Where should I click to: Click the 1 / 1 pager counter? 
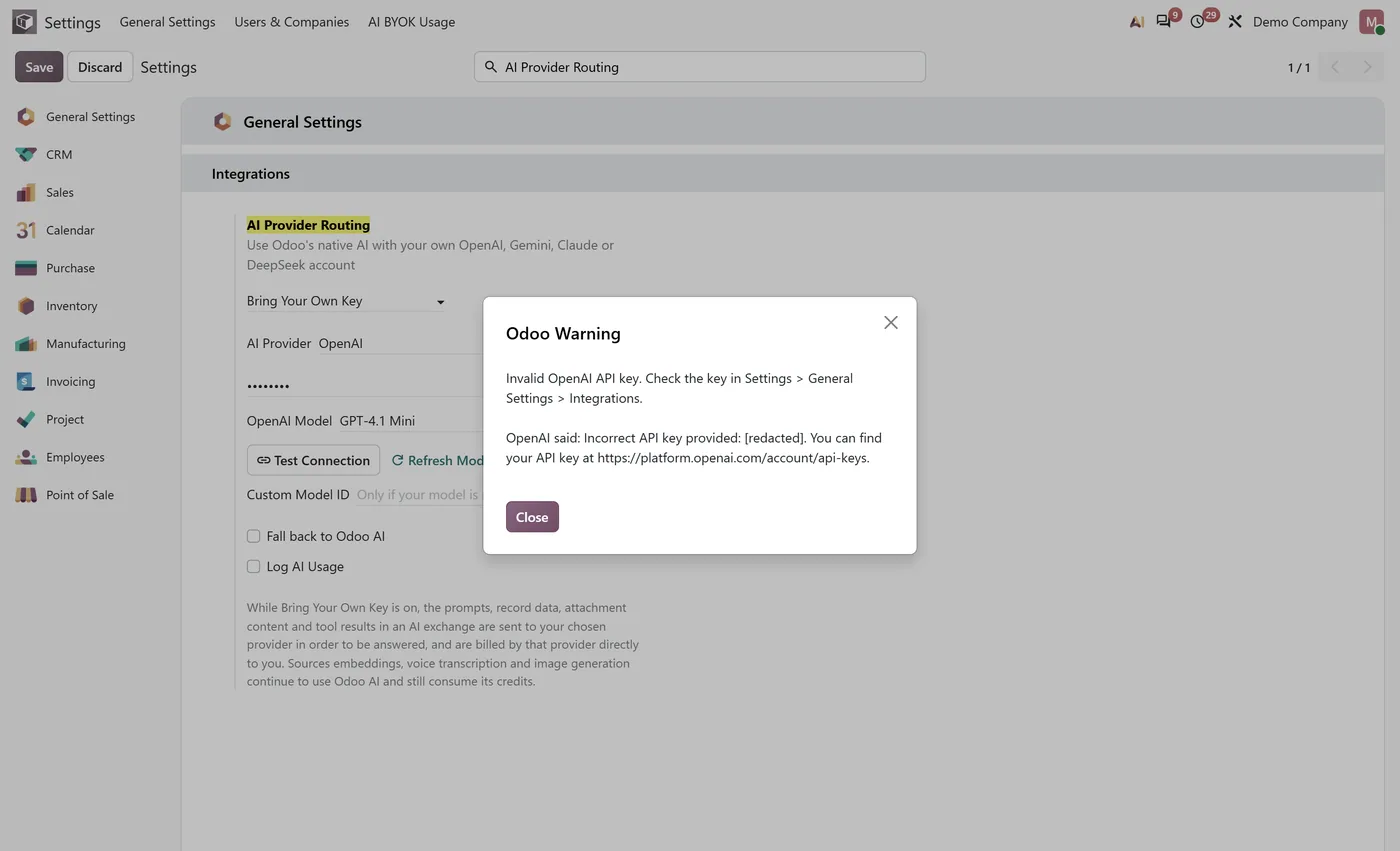pos(1298,67)
